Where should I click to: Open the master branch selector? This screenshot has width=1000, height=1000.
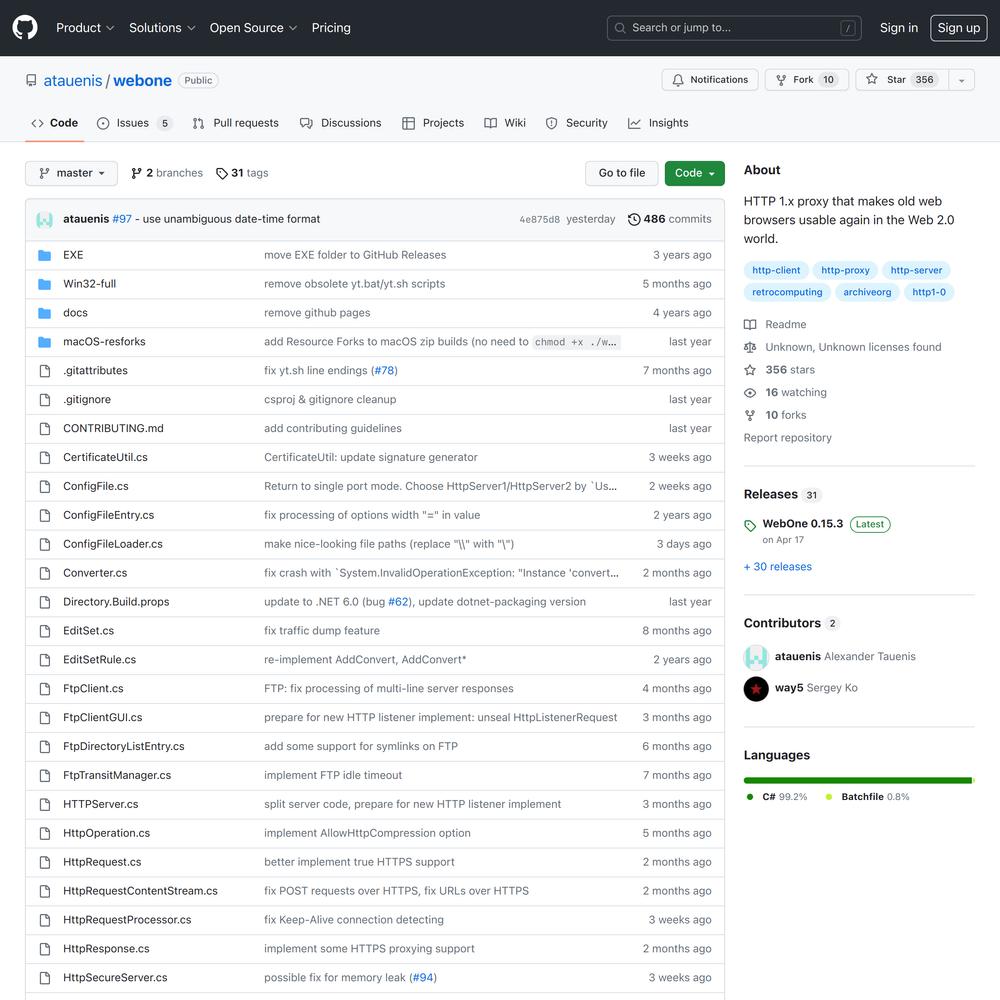[71, 173]
